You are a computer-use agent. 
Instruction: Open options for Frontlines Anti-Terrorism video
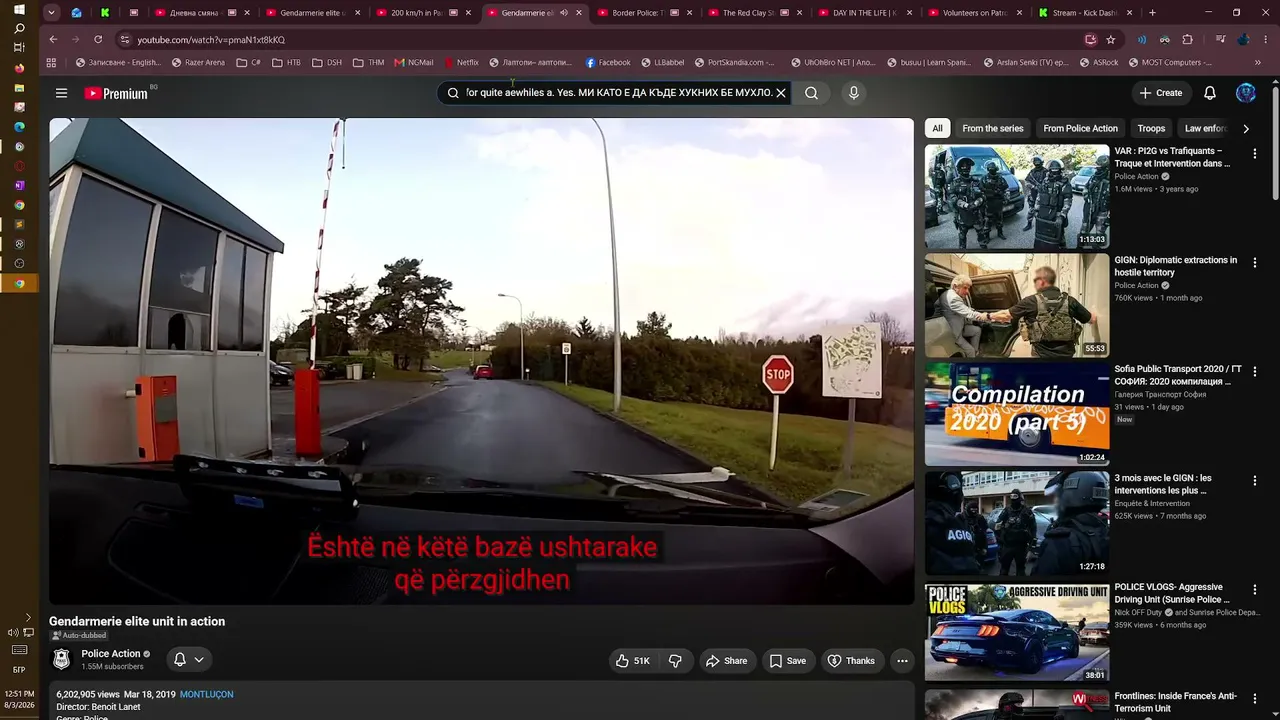tap(1255, 699)
